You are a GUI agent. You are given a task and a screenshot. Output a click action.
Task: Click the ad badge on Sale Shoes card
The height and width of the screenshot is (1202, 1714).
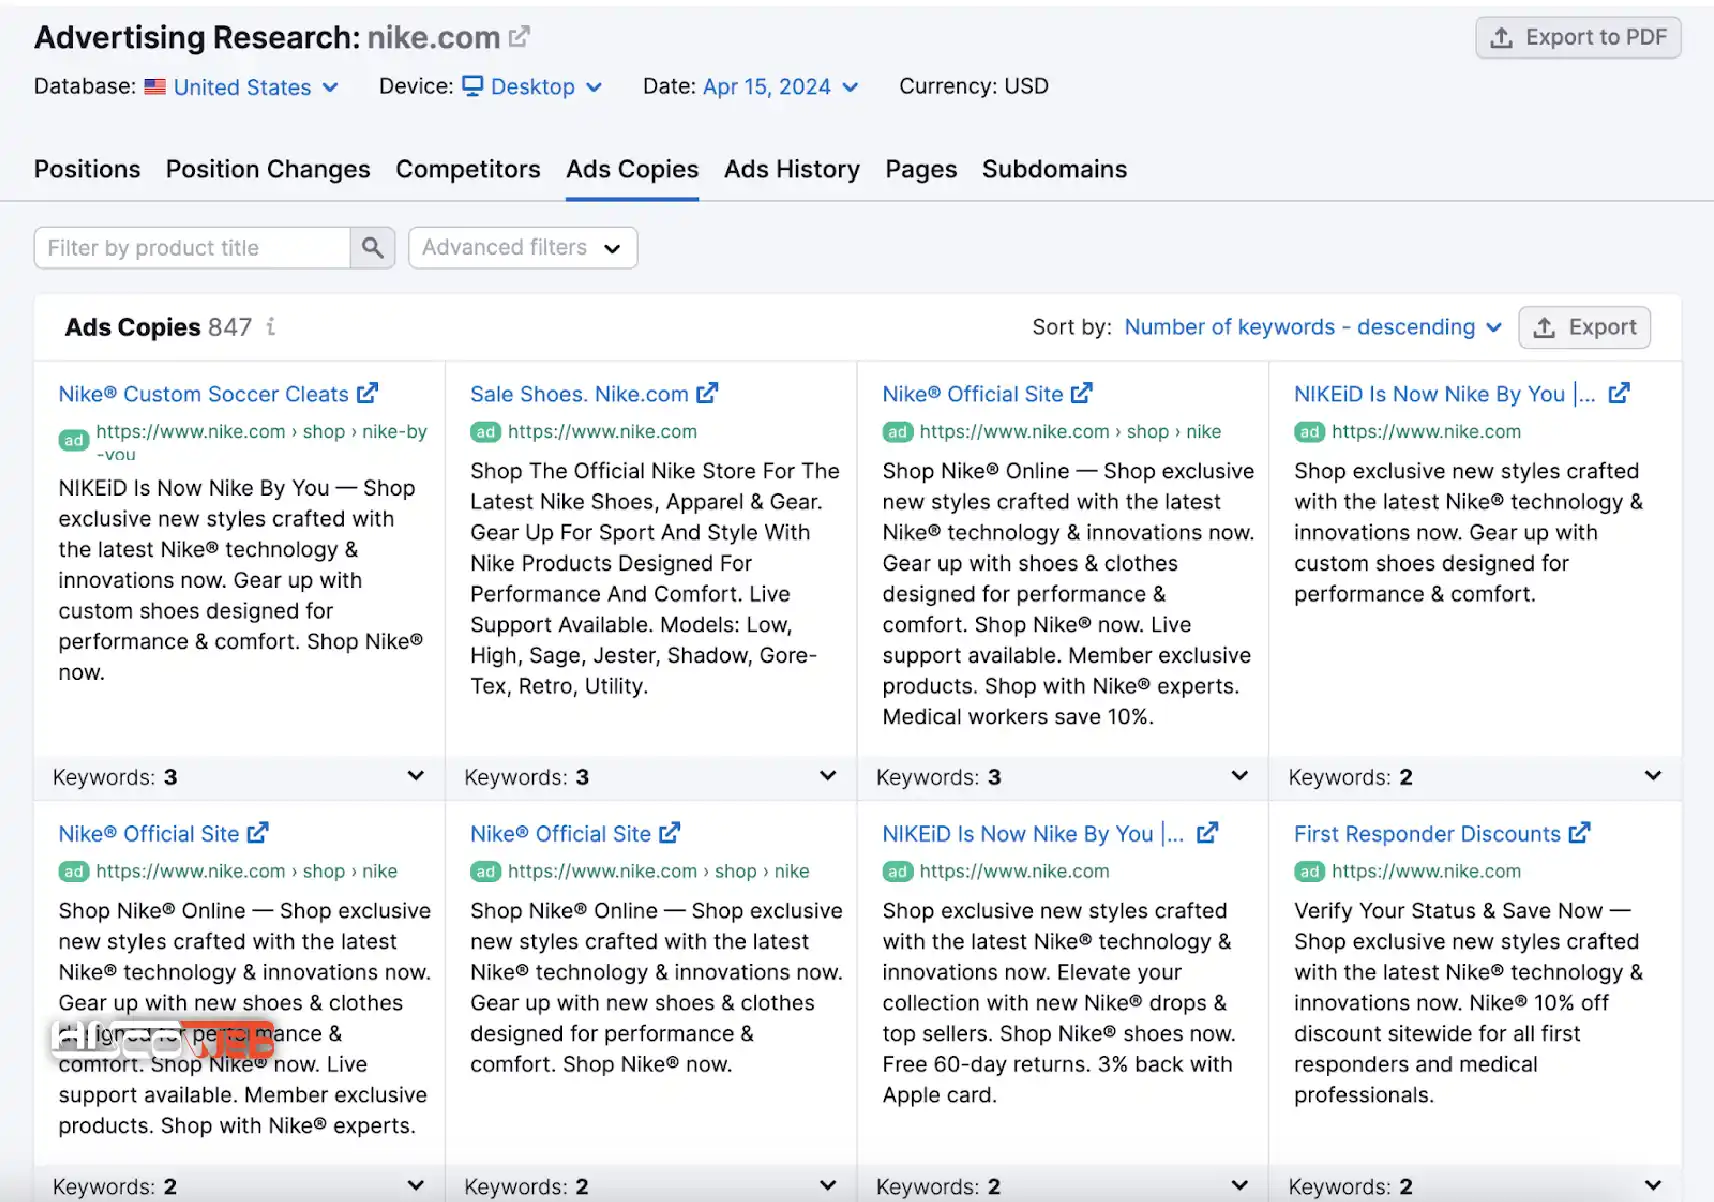point(485,432)
